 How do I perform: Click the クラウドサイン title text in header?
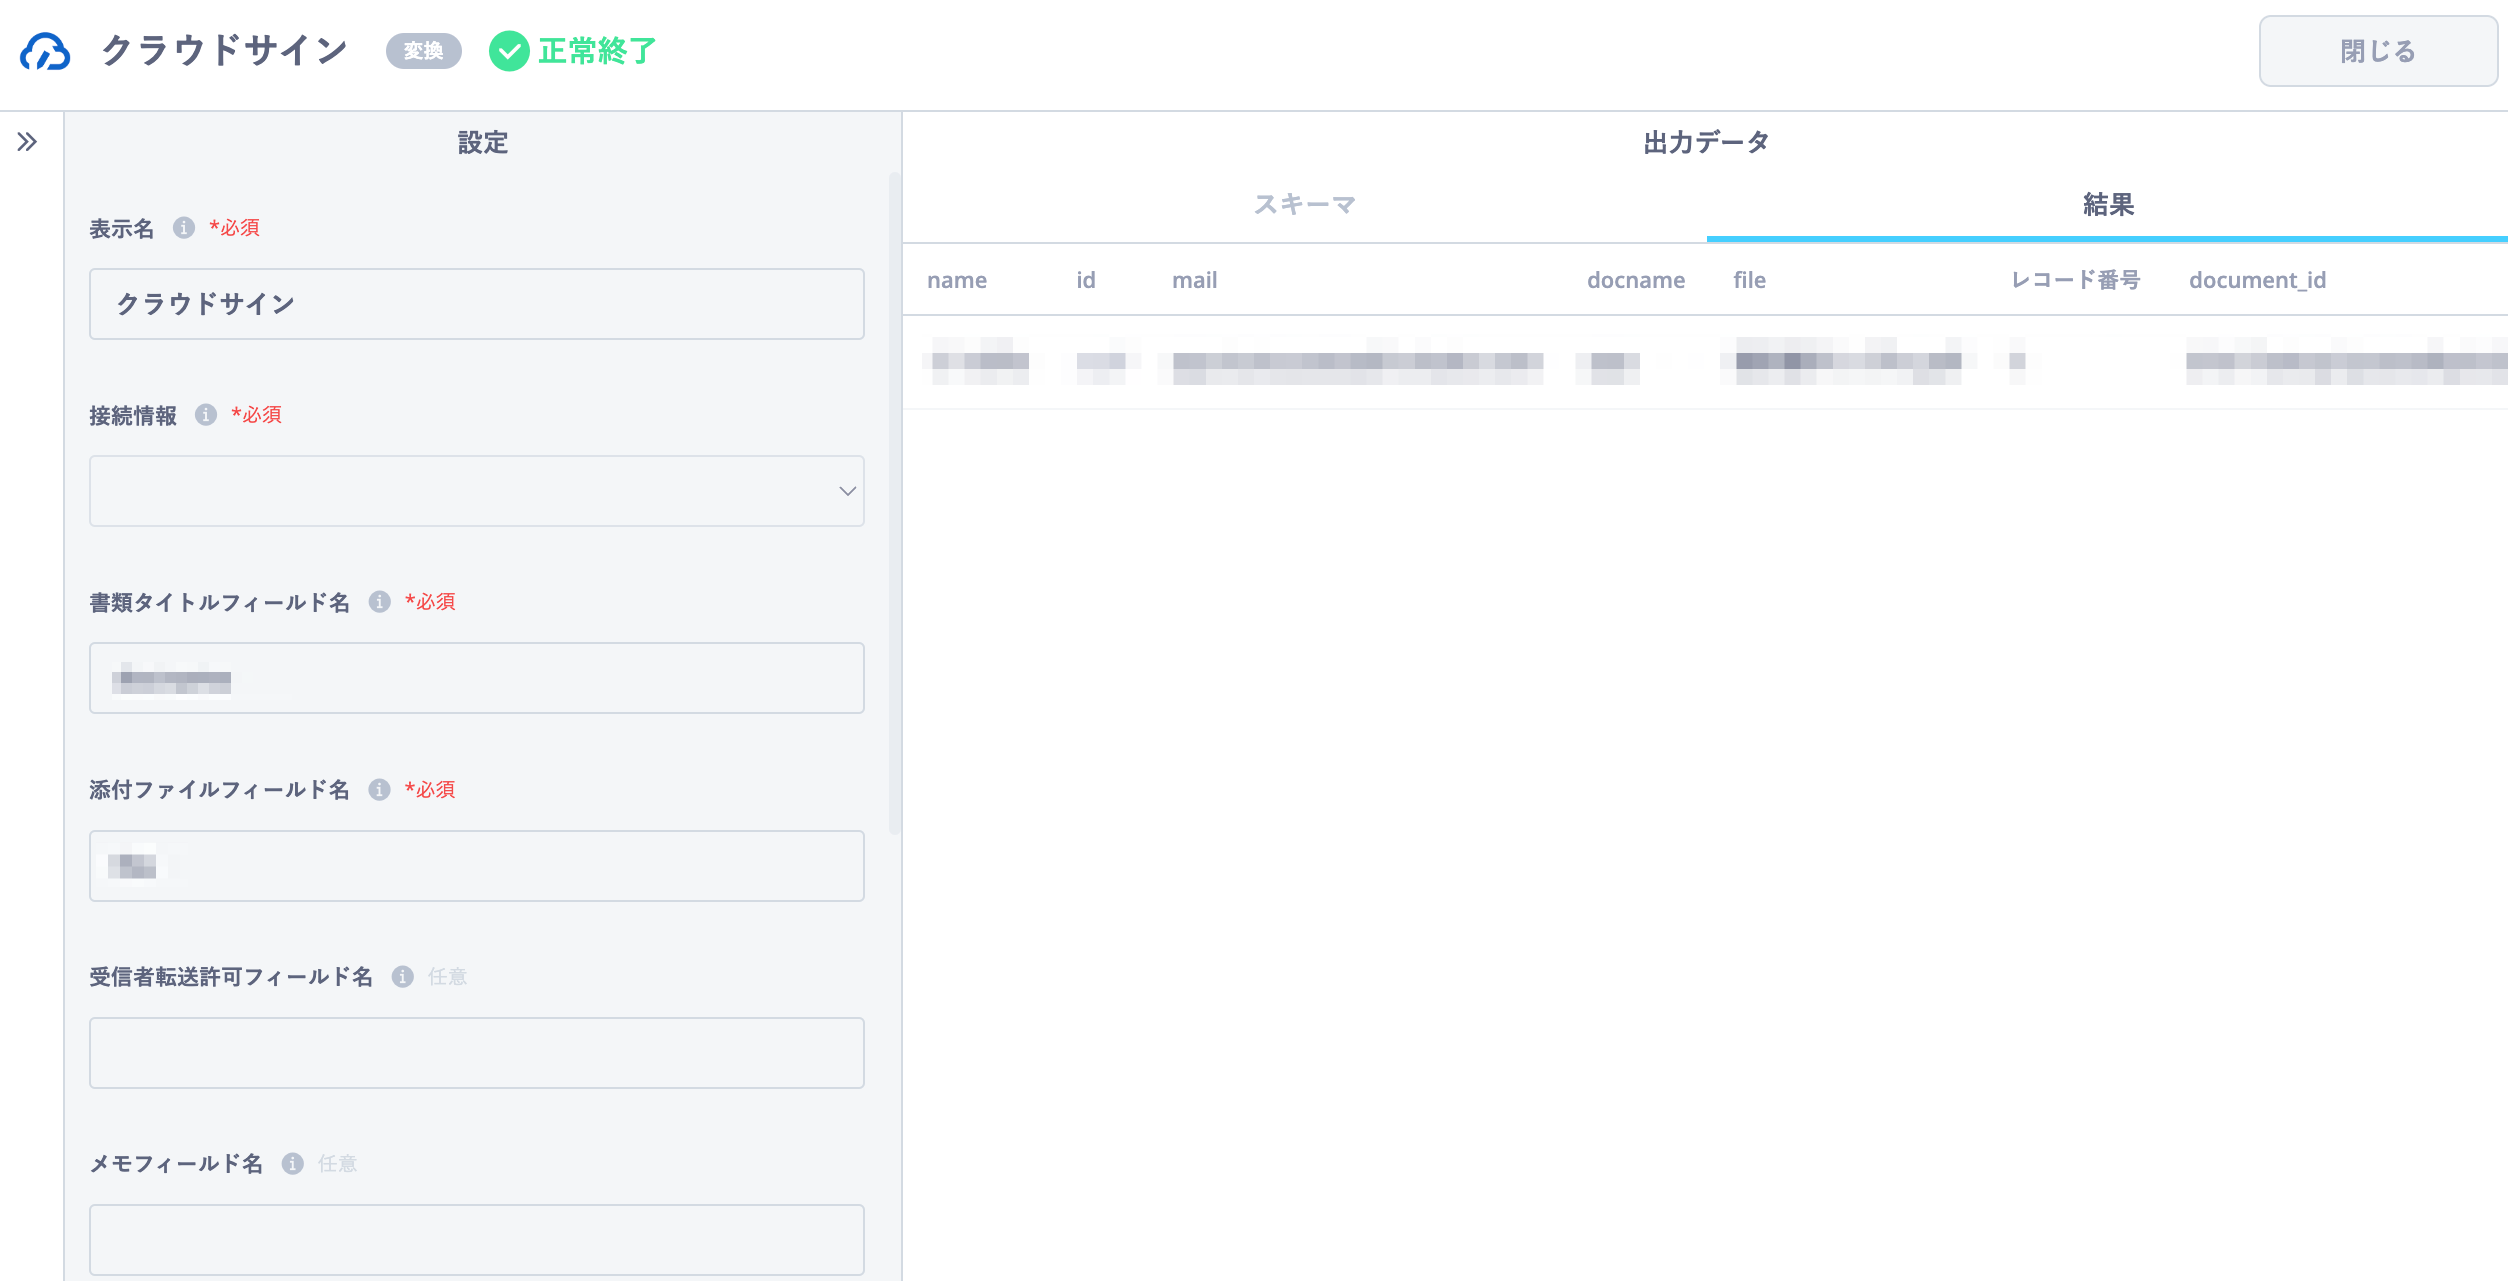coord(225,51)
